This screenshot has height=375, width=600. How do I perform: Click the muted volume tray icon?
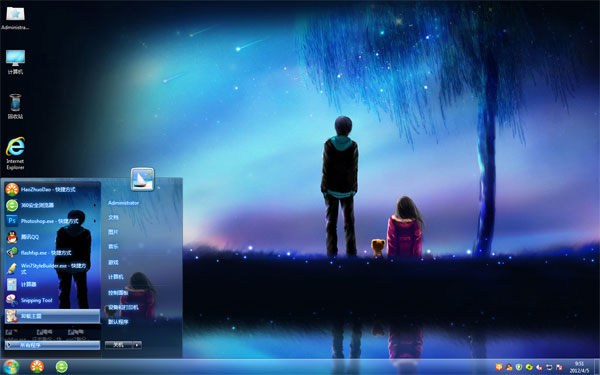(x=539, y=367)
